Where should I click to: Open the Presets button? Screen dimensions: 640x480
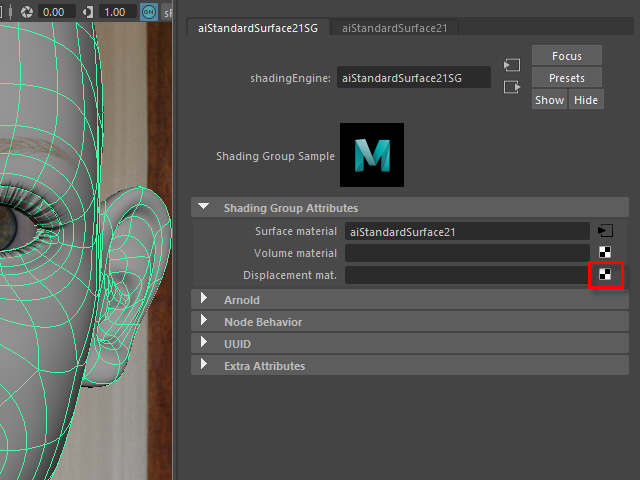tap(567, 78)
